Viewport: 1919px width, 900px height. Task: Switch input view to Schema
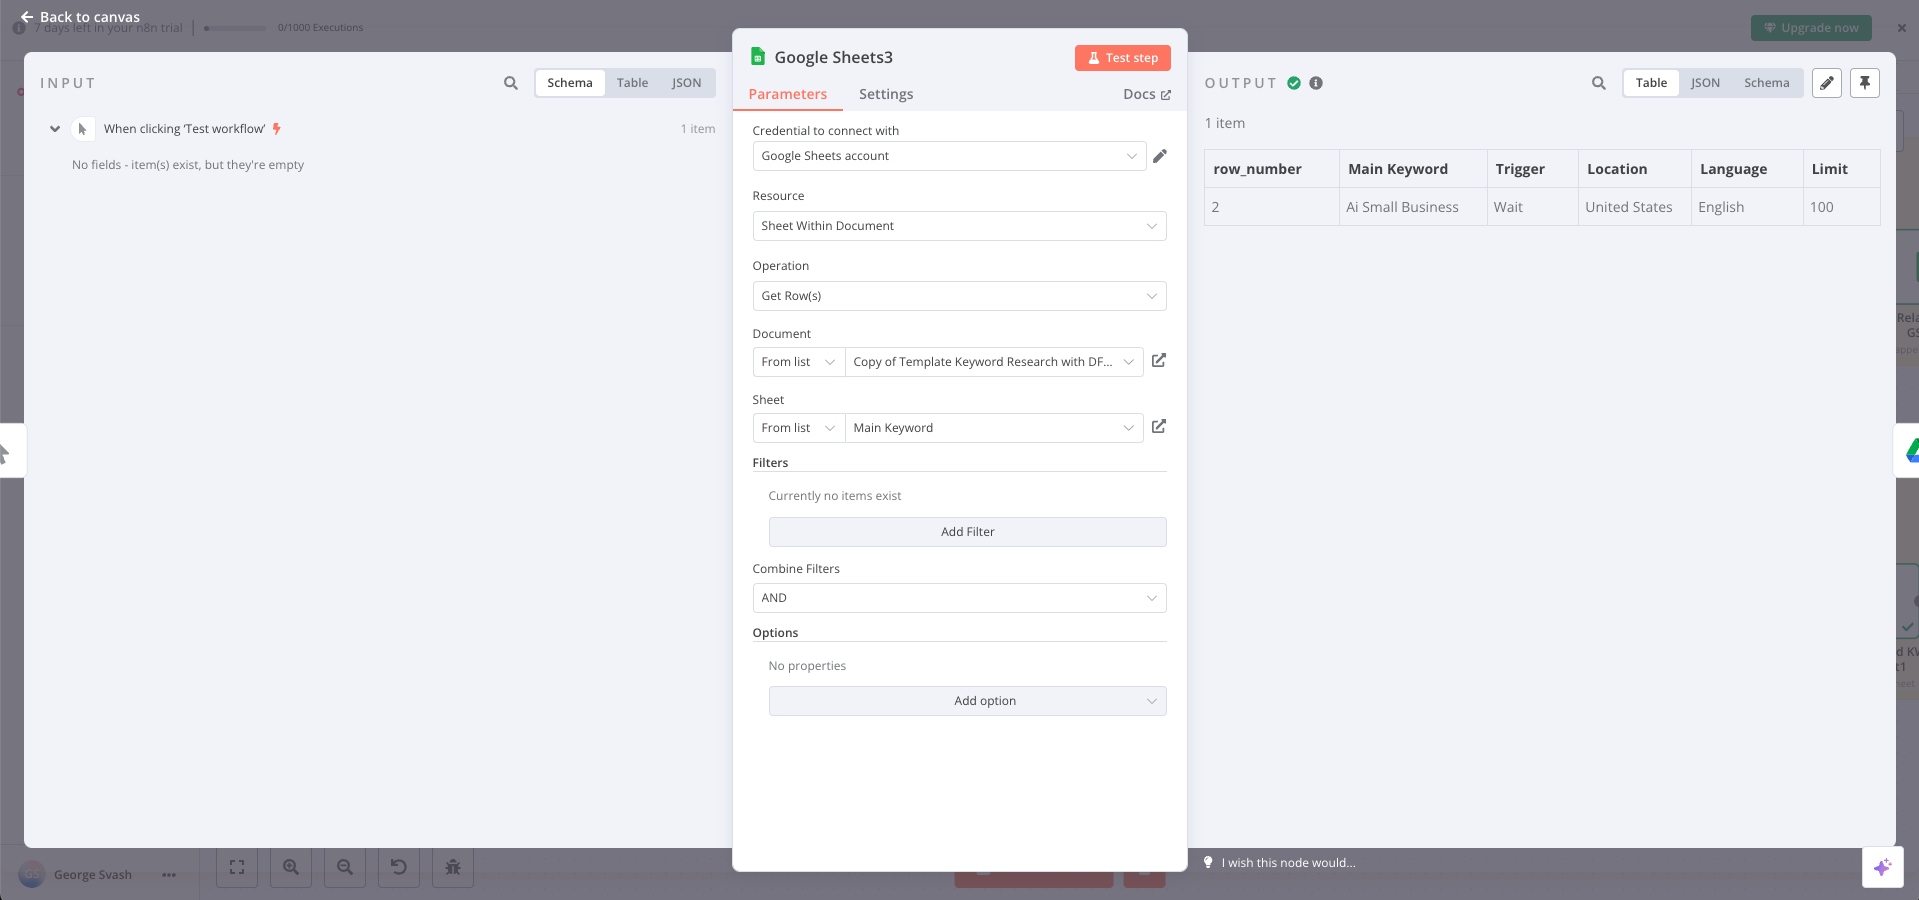[570, 83]
